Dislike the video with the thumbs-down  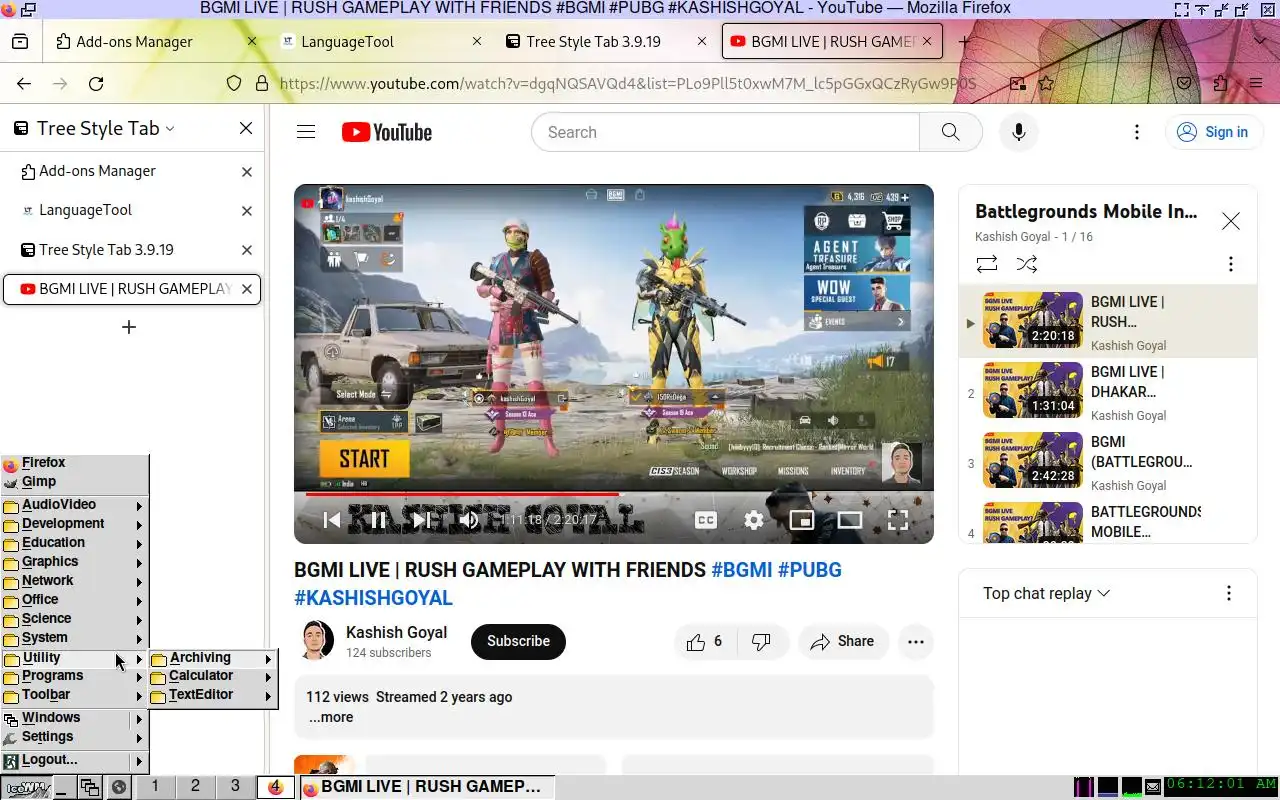click(x=761, y=642)
